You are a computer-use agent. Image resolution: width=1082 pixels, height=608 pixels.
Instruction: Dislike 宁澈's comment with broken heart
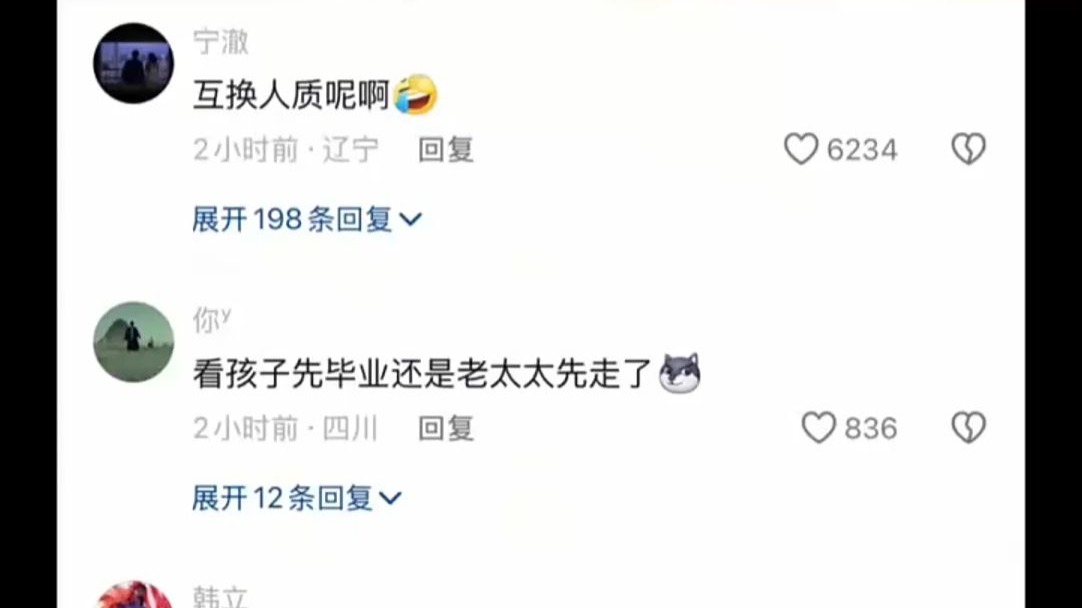(968, 149)
